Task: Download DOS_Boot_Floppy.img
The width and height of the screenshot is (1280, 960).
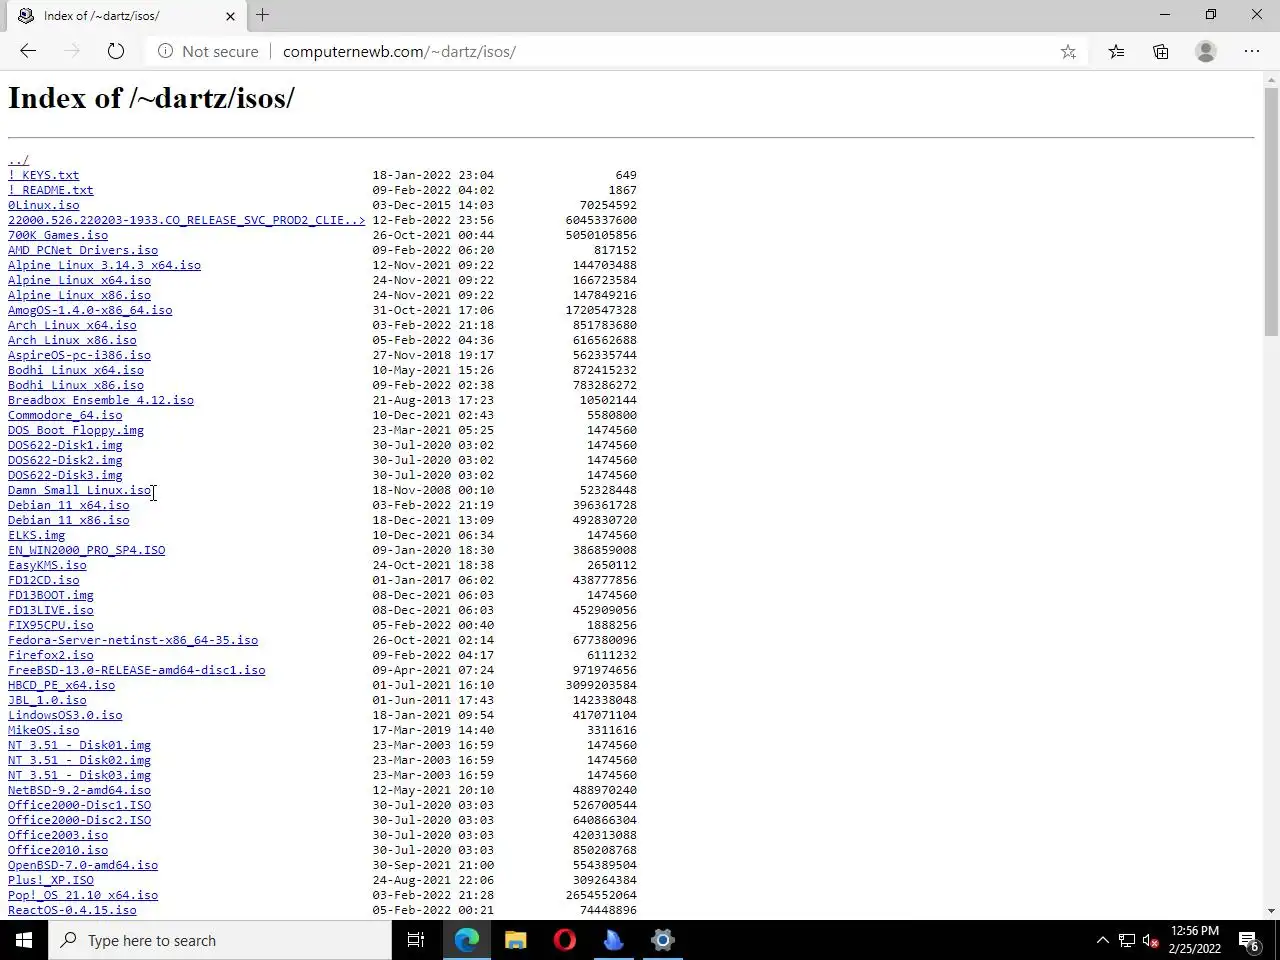Action: point(76,430)
